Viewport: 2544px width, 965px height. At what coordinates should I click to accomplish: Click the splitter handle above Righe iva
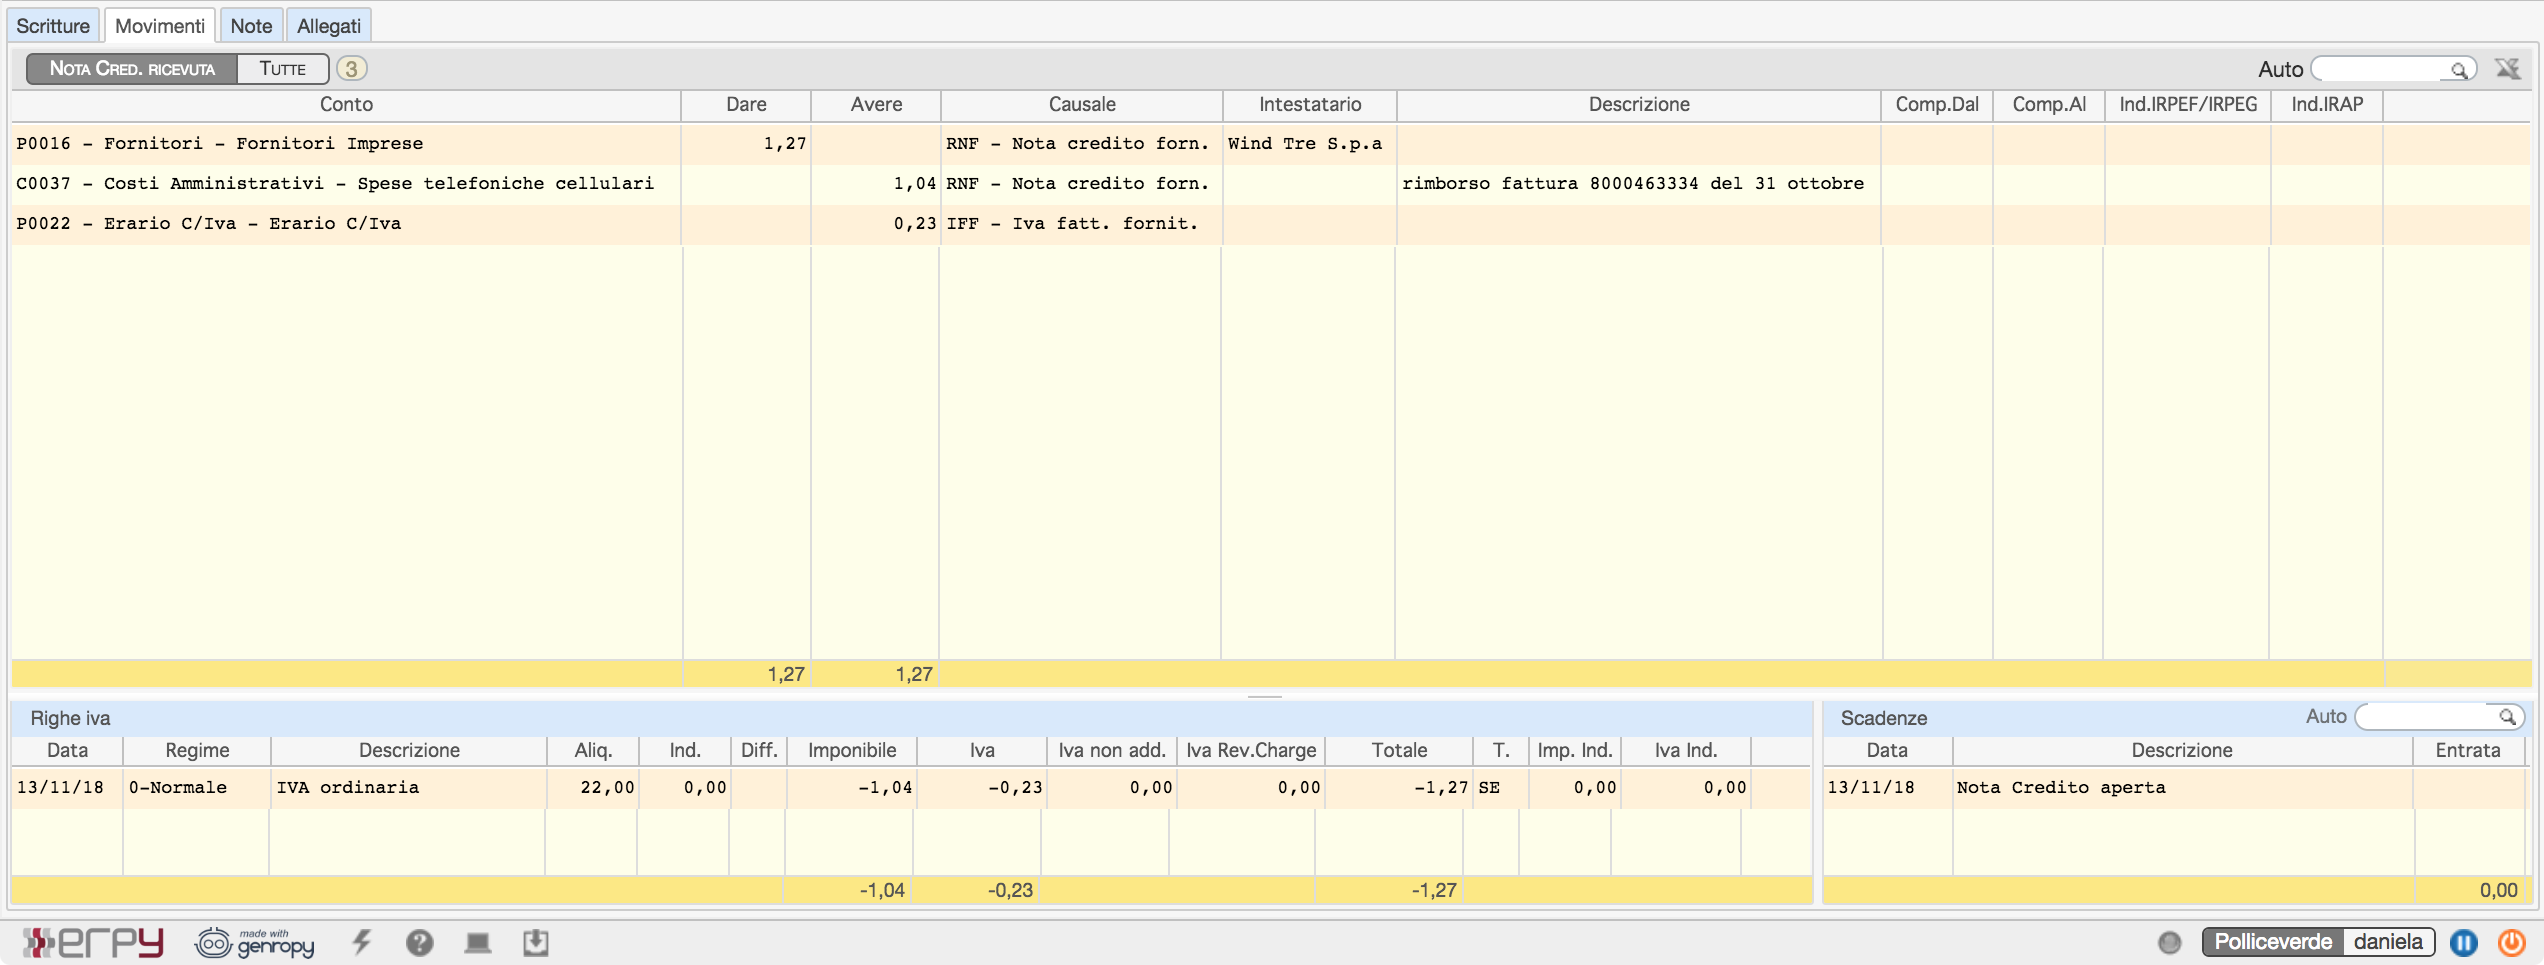pos(1265,696)
